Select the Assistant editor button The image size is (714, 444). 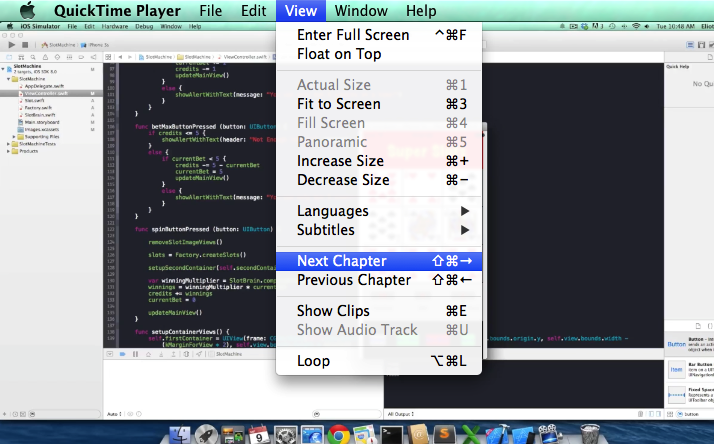(x=702, y=45)
